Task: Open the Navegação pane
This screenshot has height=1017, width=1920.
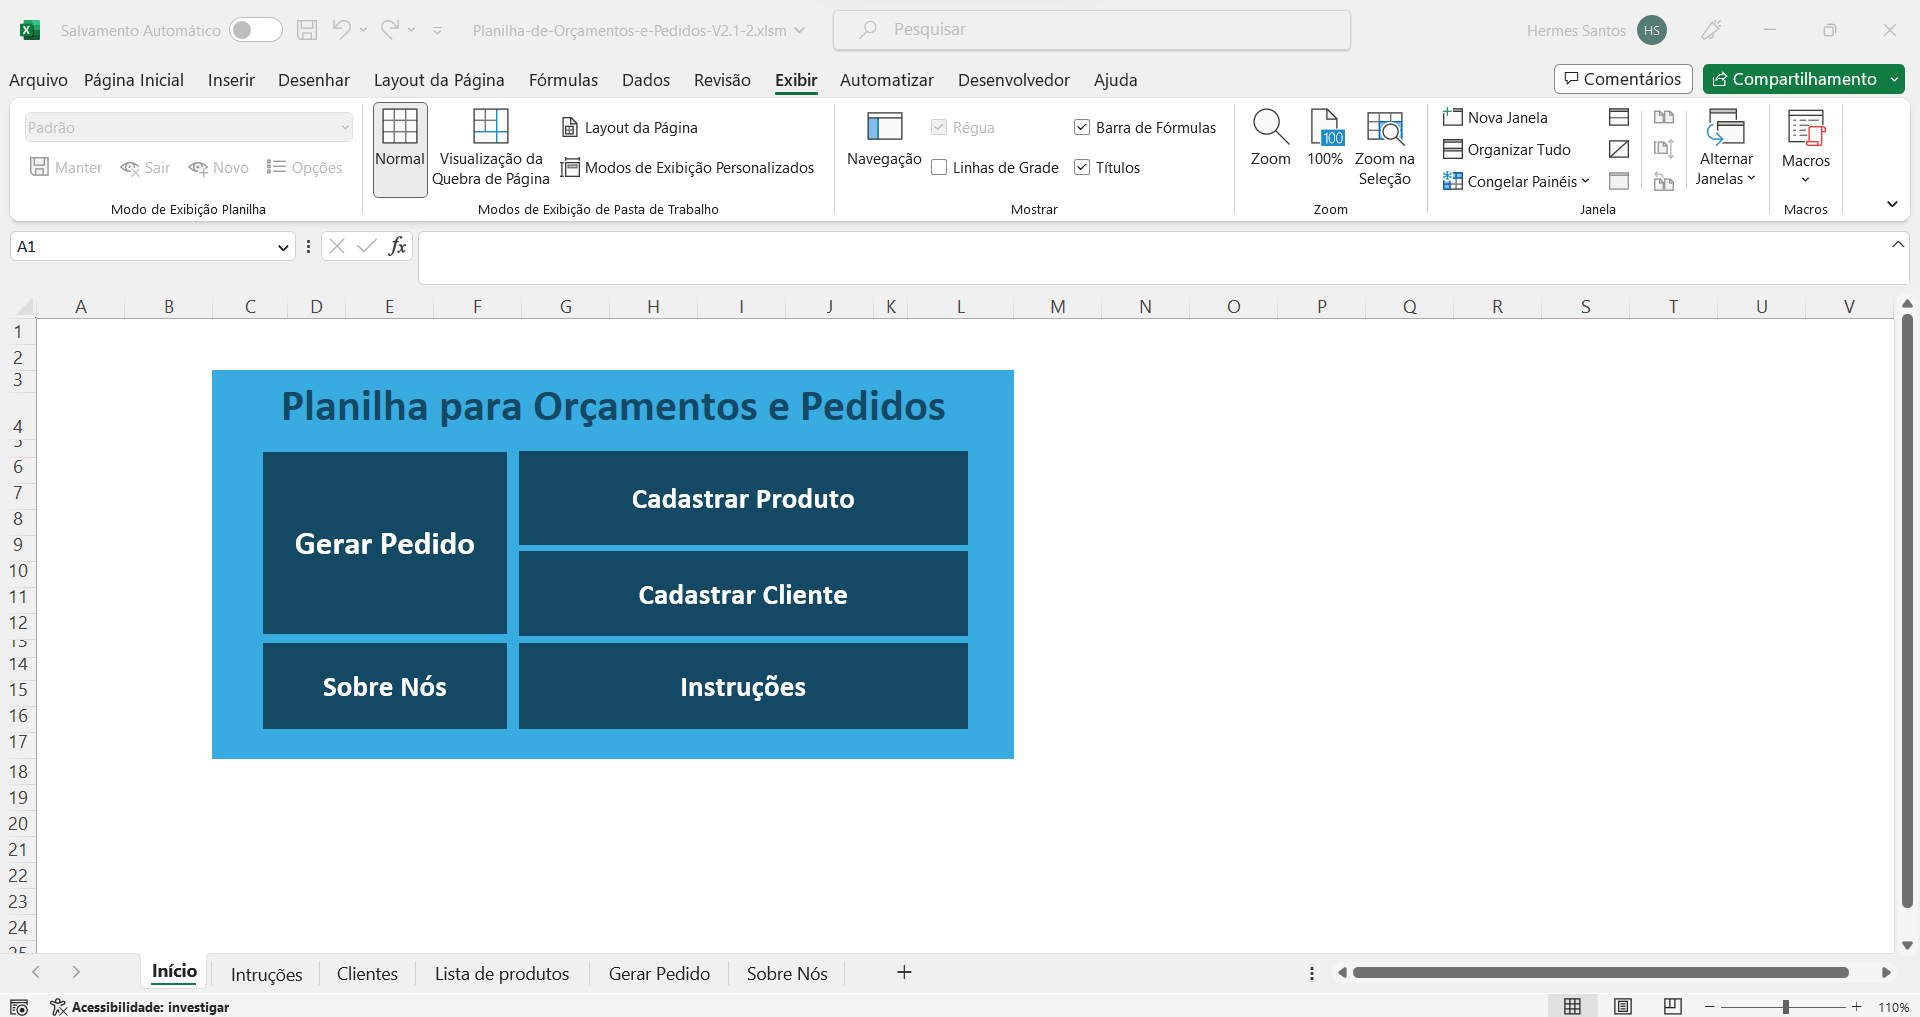Action: point(884,140)
